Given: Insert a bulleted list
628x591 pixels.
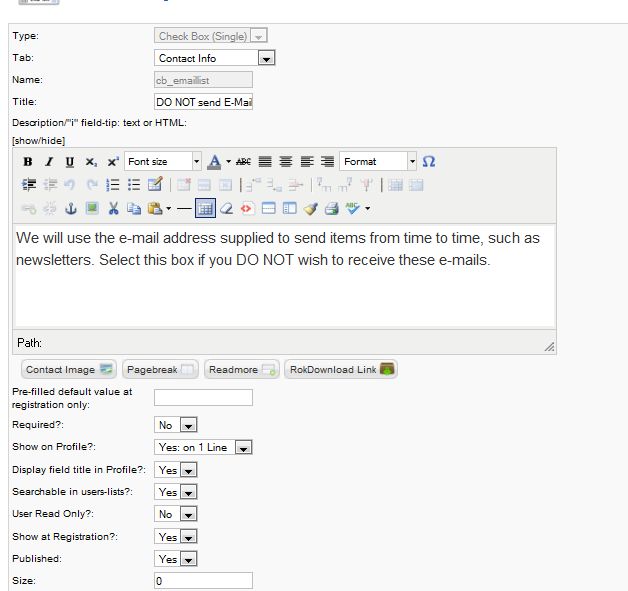Looking at the screenshot, I should [134, 185].
